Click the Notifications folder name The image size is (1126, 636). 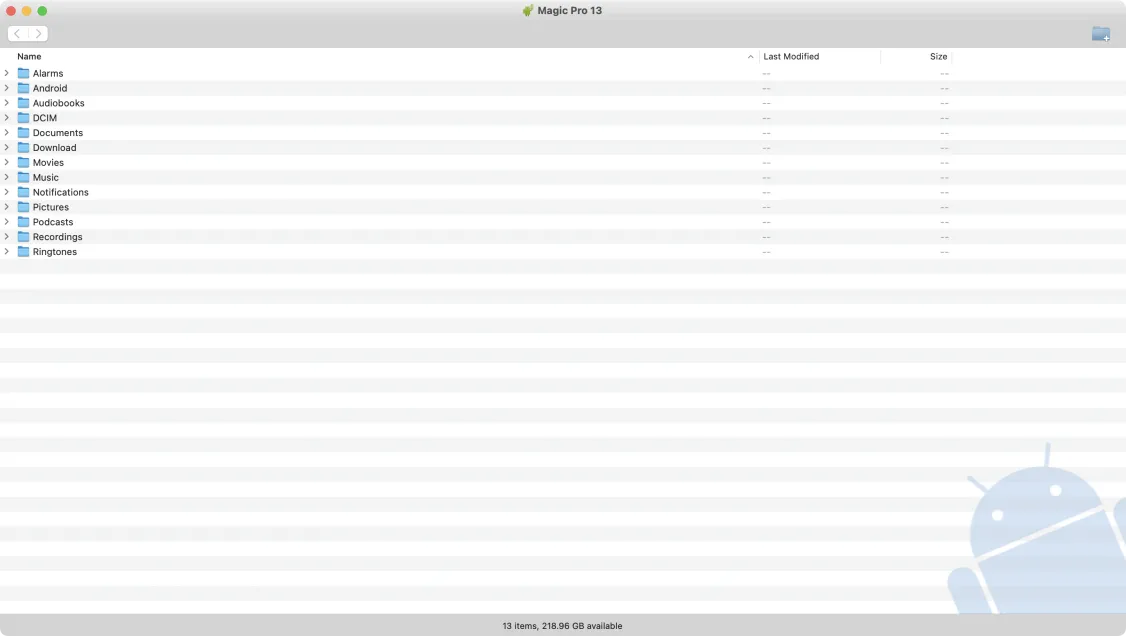(x=61, y=192)
